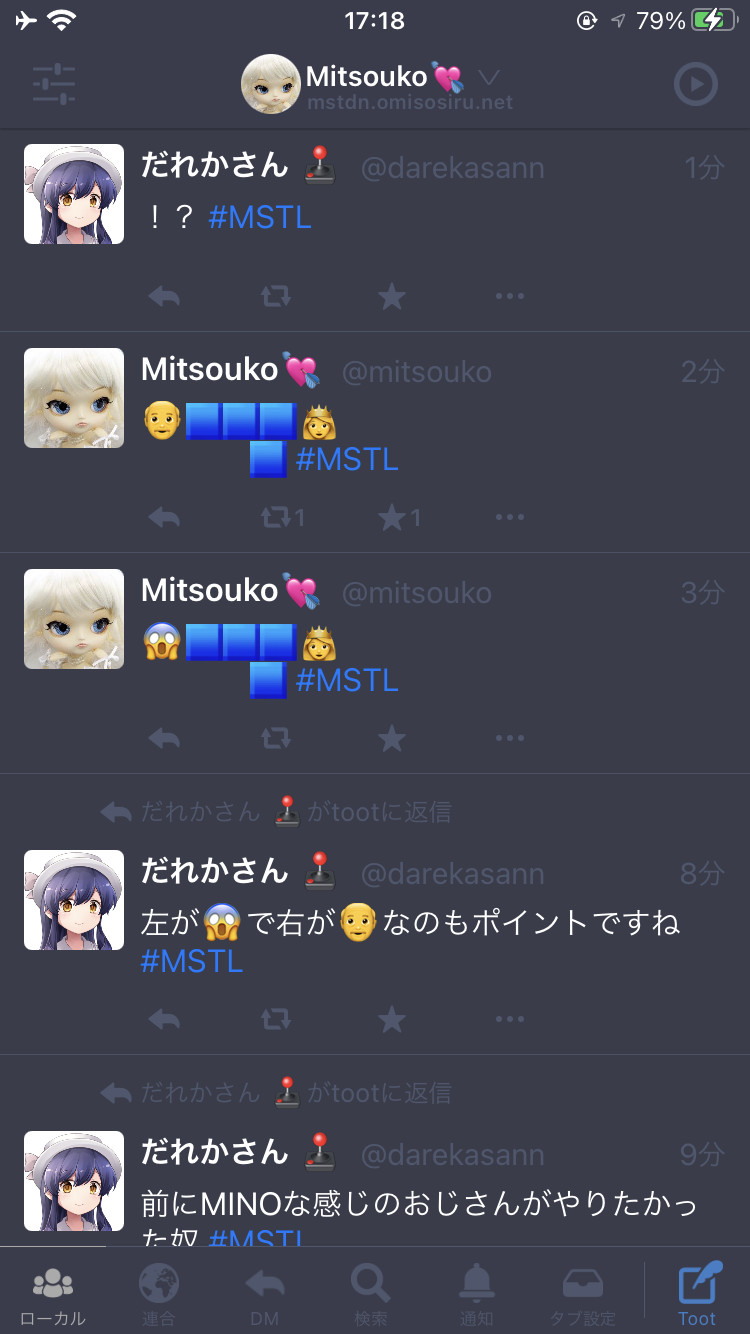This screenshot has width=750, height=1334.
Task: Switch to the ローカル tab
Action: [53, 1295]
